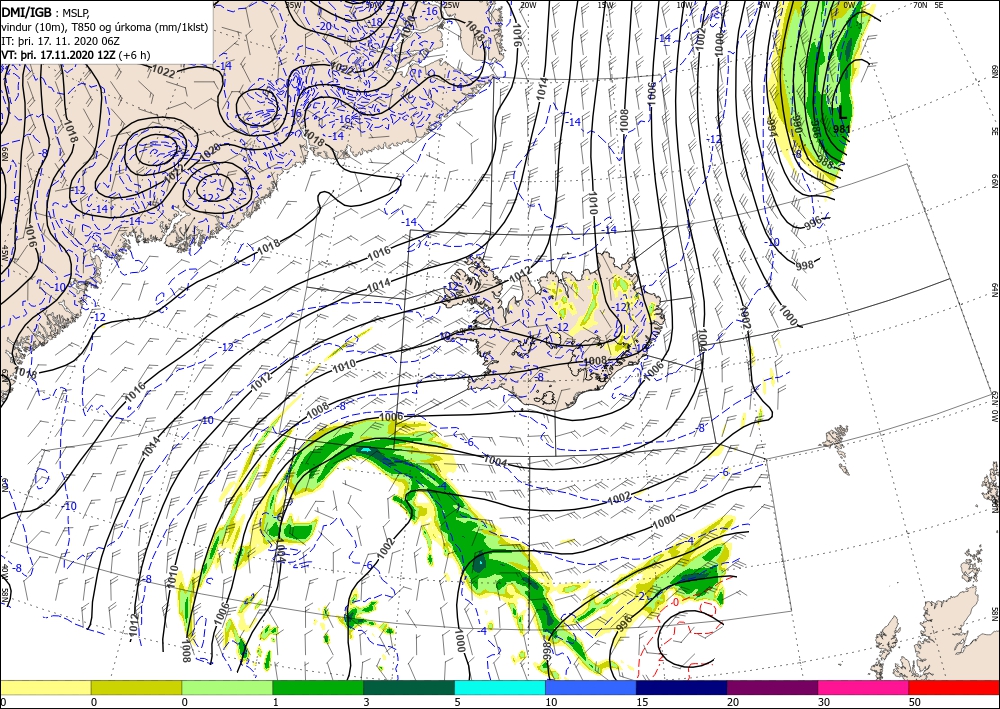The image size is (1000, 709).
Task: Click the navy 15–20 mm swatch
Action: (682, 687)
